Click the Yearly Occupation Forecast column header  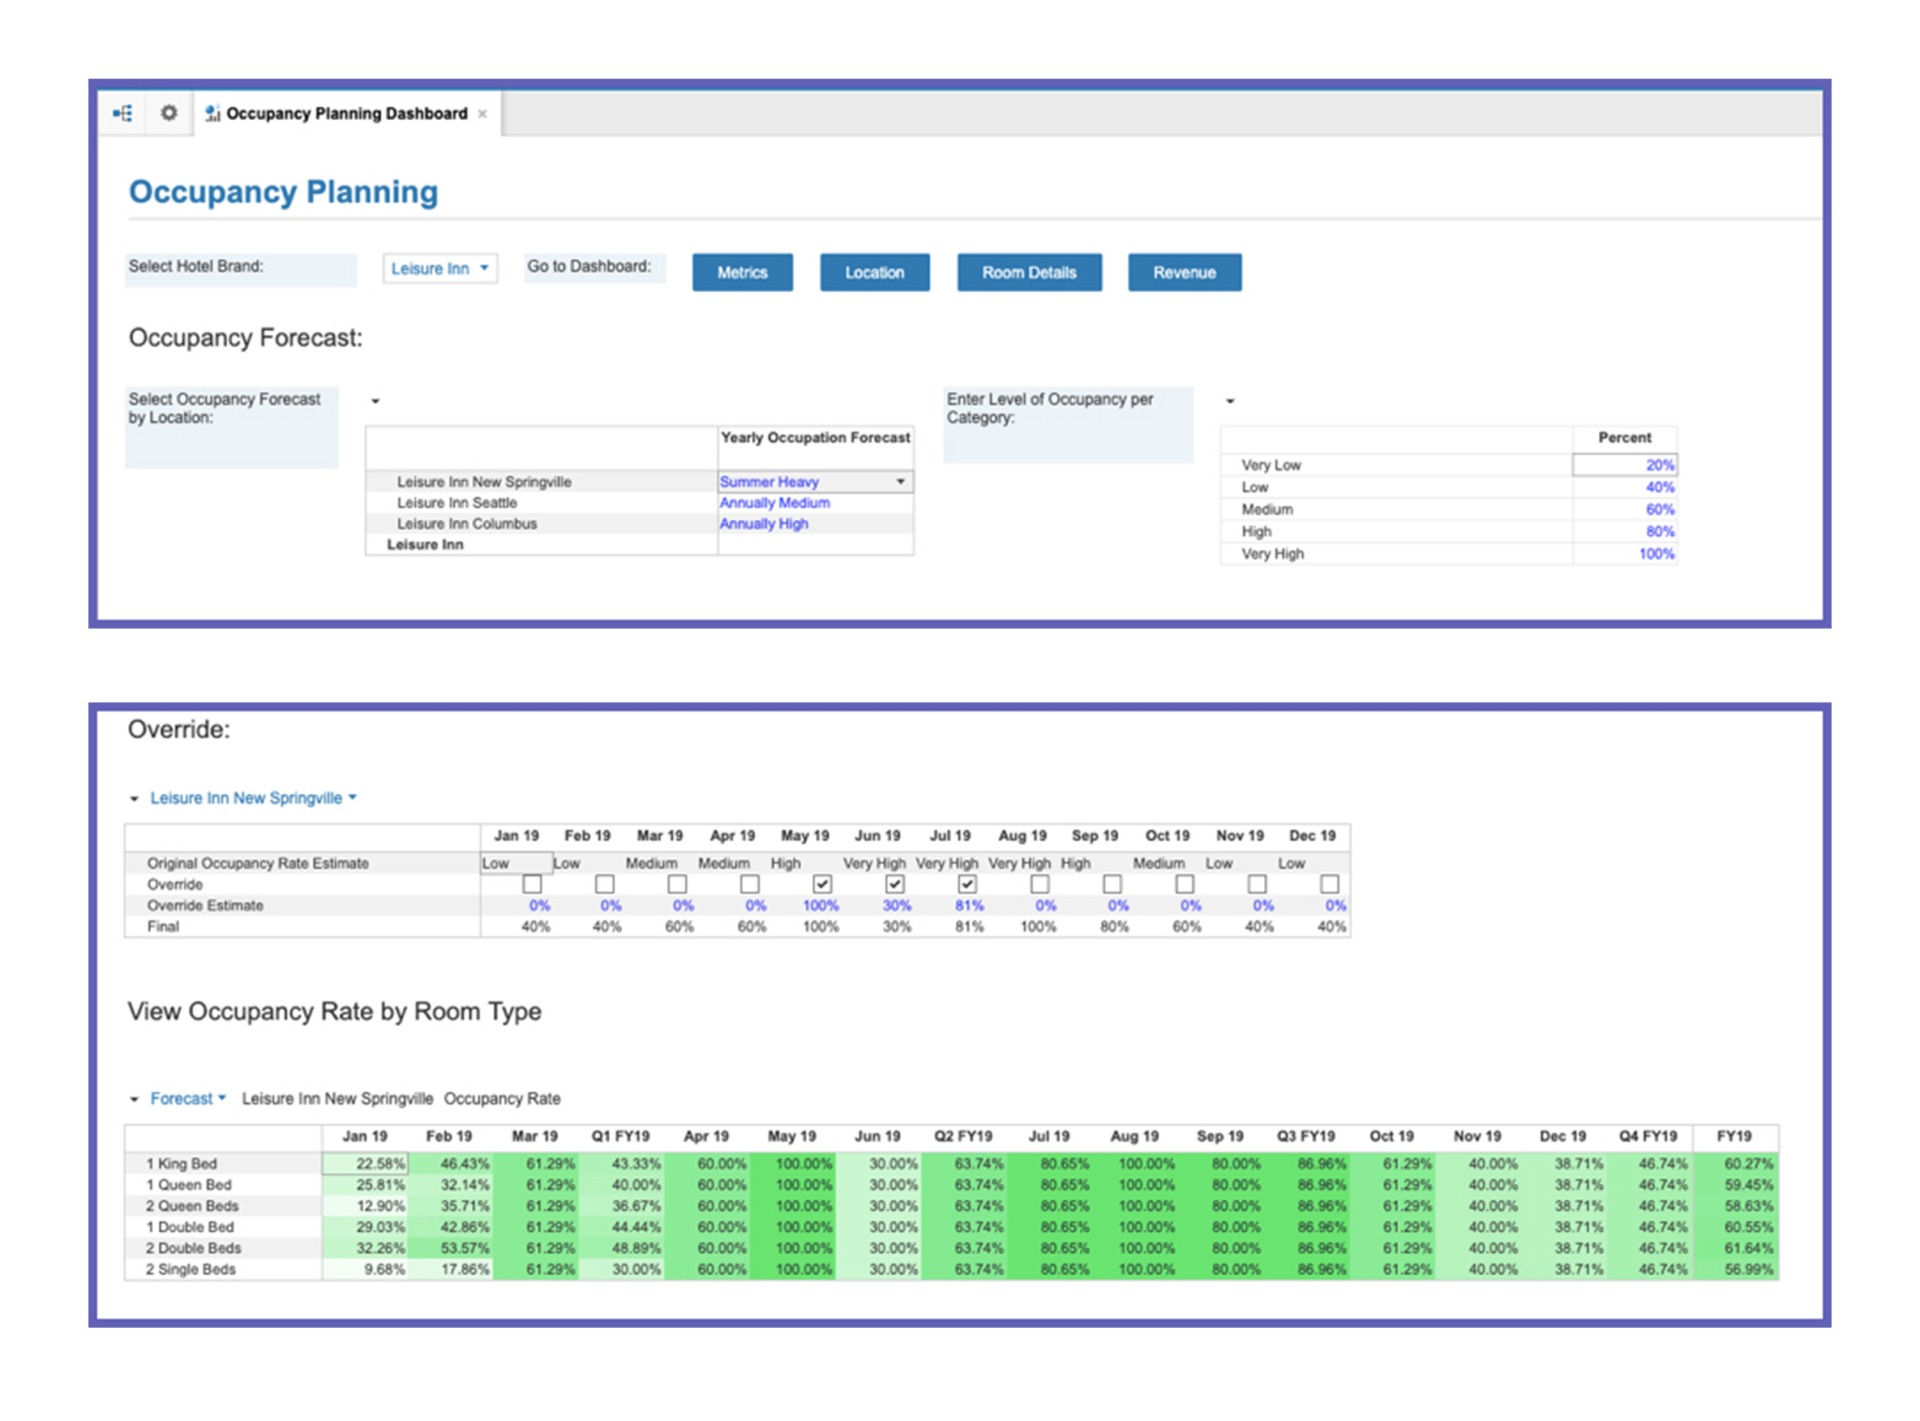tap(815, 438)
